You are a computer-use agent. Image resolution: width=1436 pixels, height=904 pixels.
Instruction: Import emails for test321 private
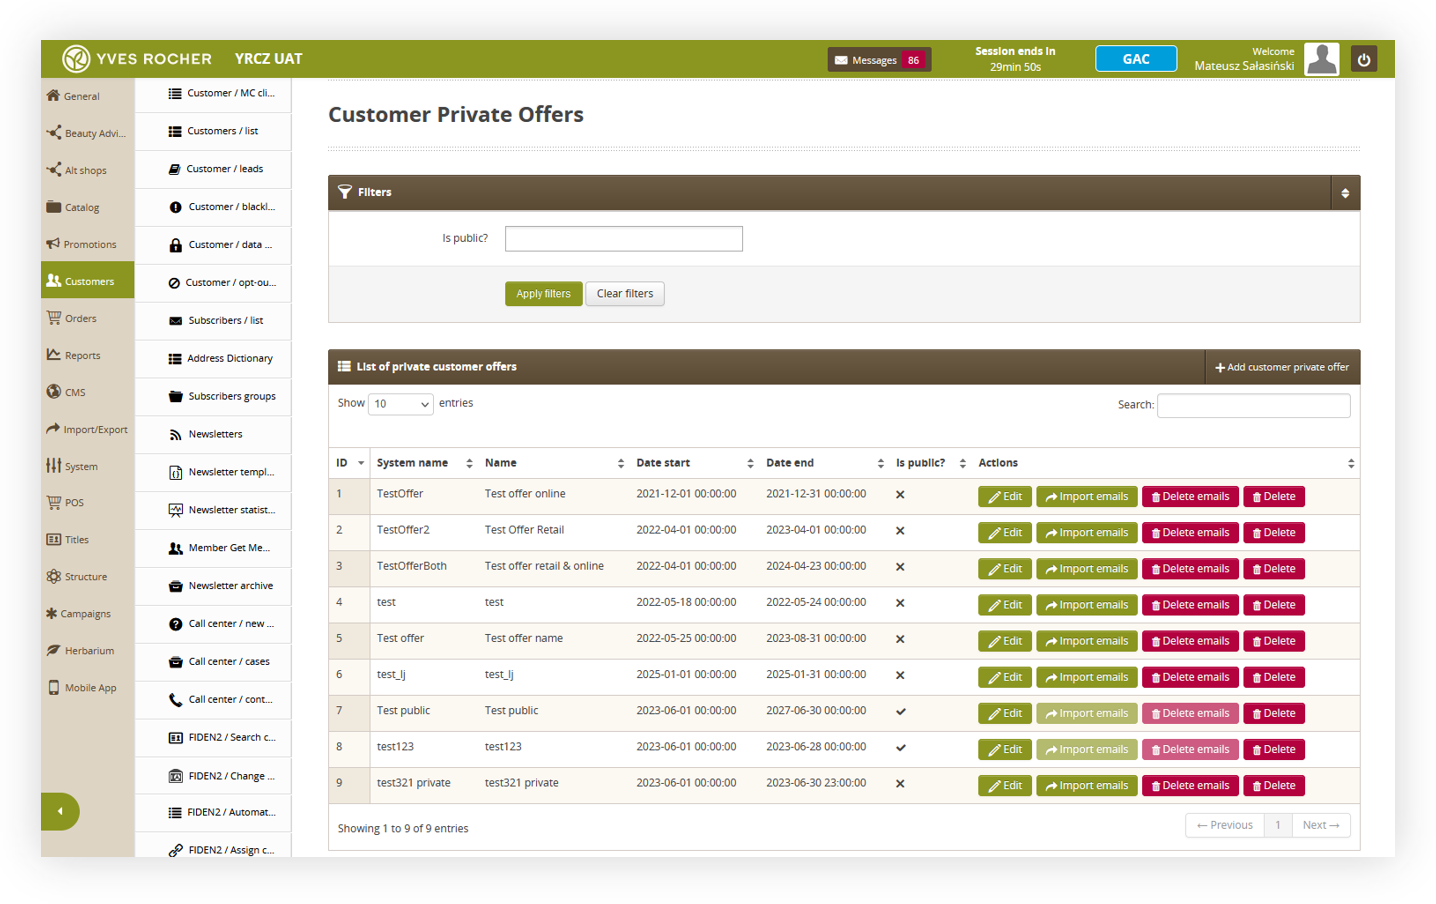click(x=1087, y=786)
